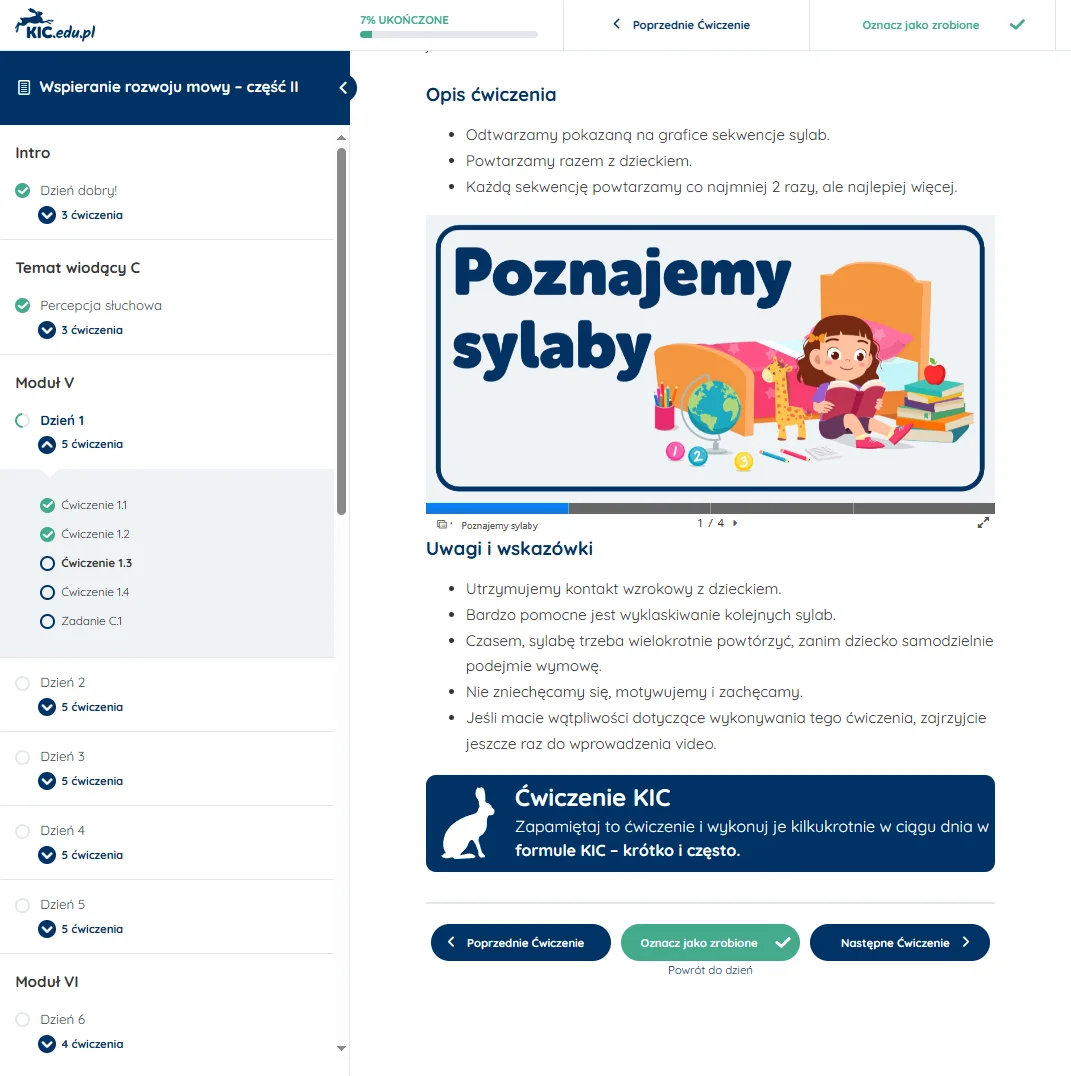Collapse the sidebar with the arrow toggle
This screenshot has height=1076, width=1071.
[343, 88]
